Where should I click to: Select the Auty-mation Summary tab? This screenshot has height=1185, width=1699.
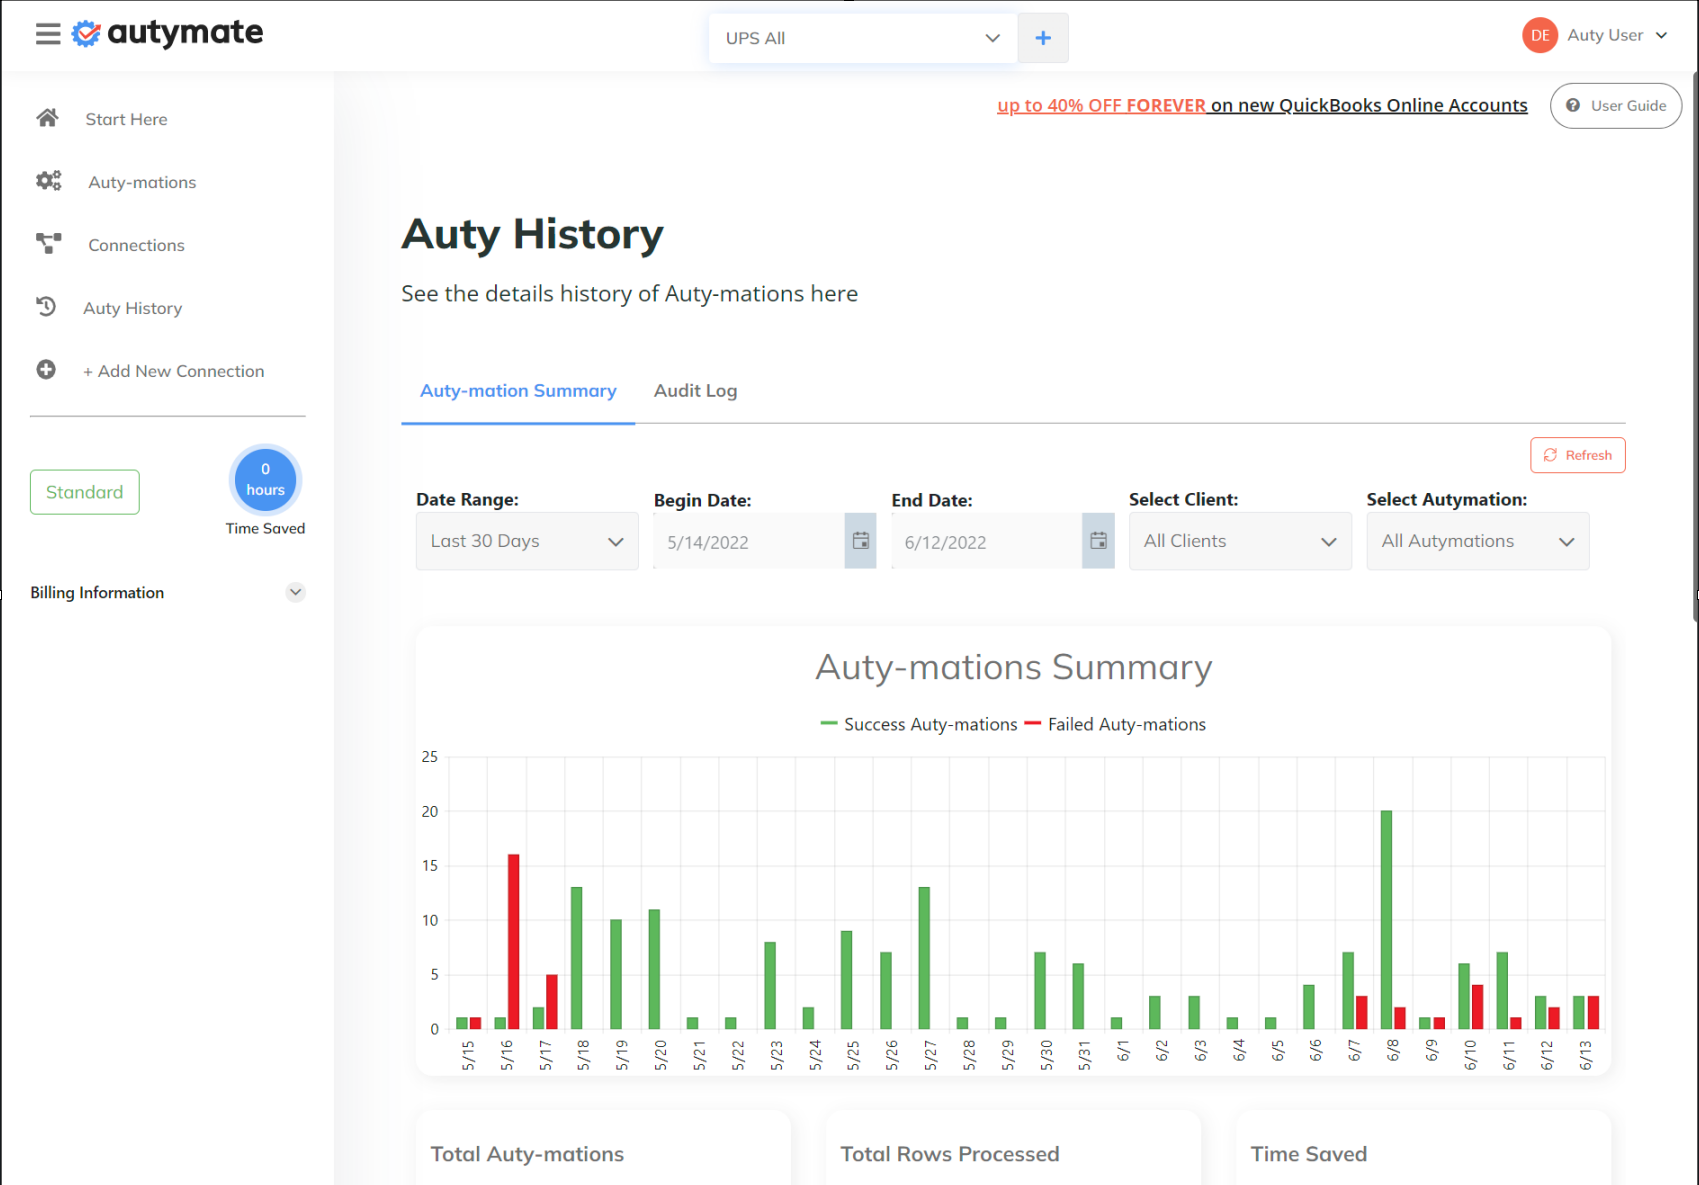518,391
